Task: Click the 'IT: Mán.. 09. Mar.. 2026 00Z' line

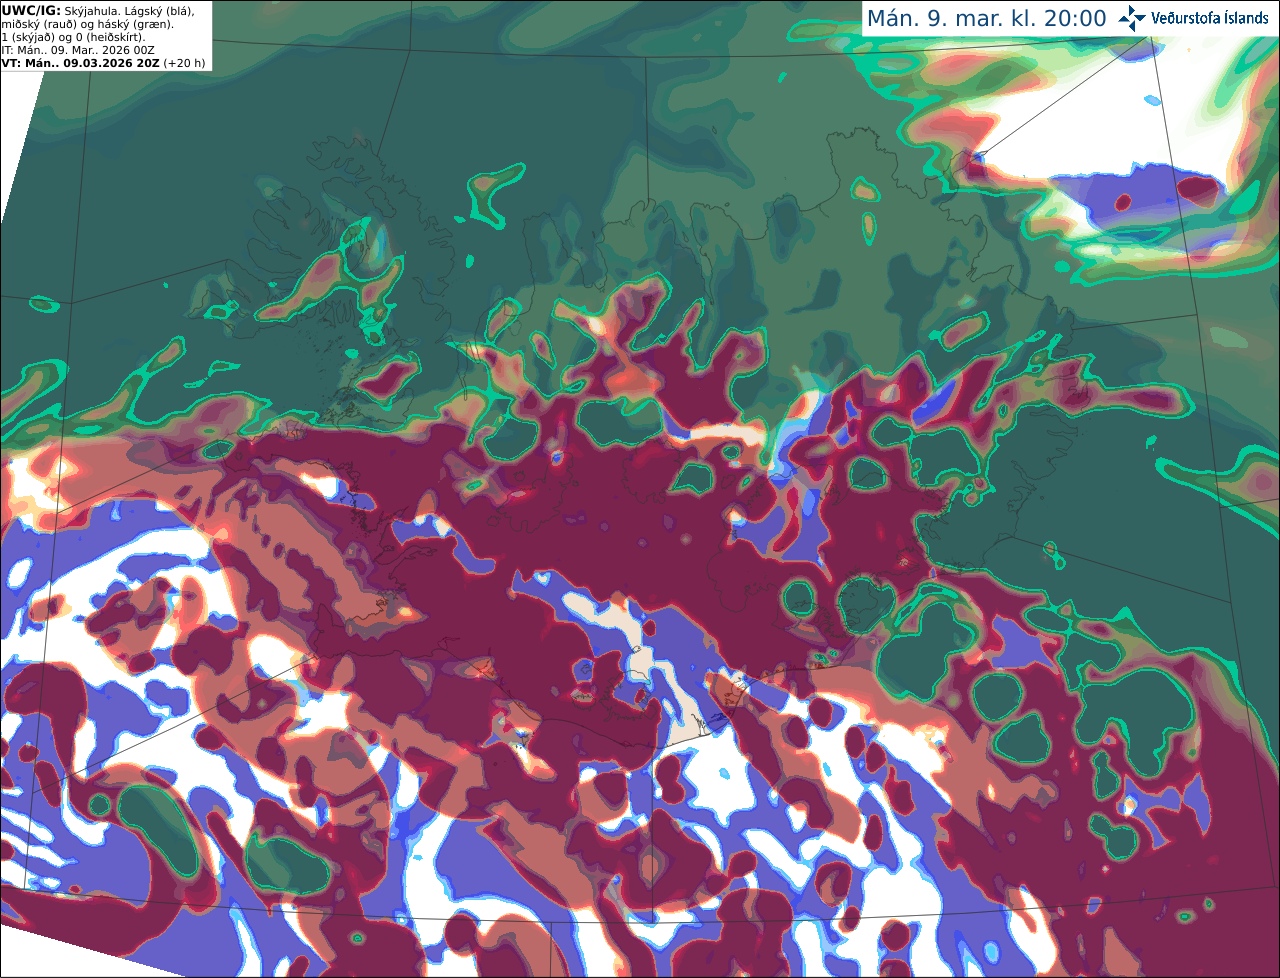Action: pos(78,50)
